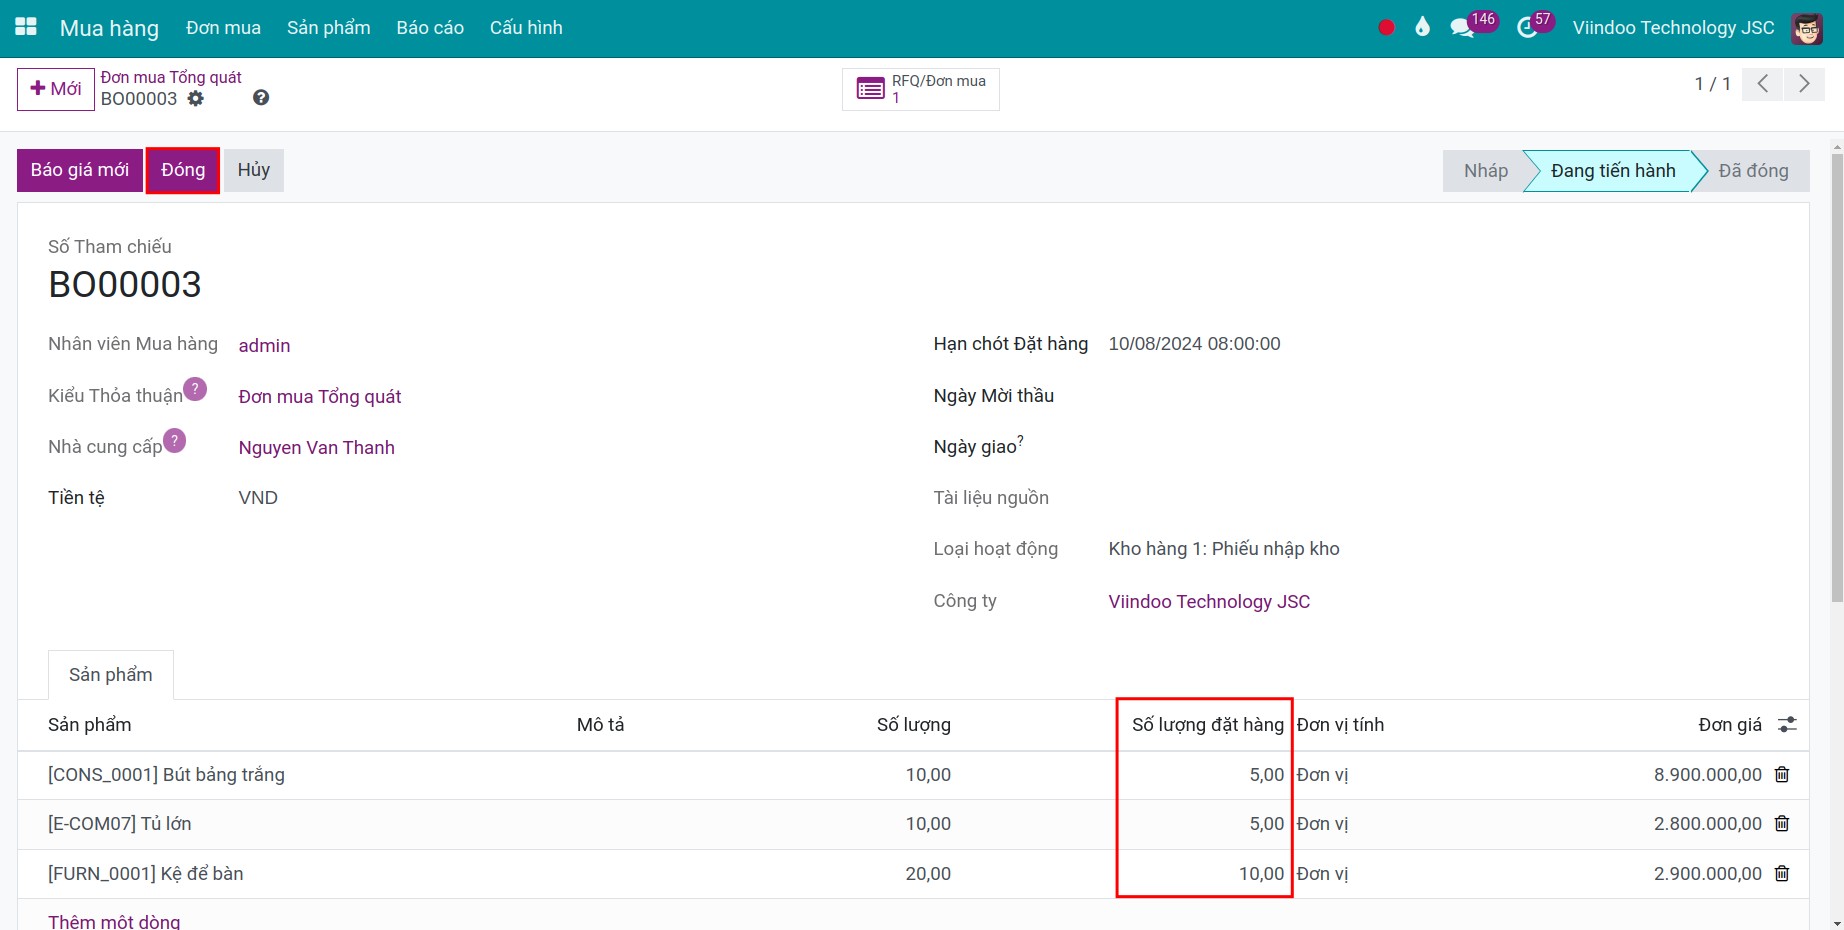The width and height of the screenshot is (1844, 930).
Task: Open the supplier Nguyen Van Thanh link
Action: (x=316, y=447)
